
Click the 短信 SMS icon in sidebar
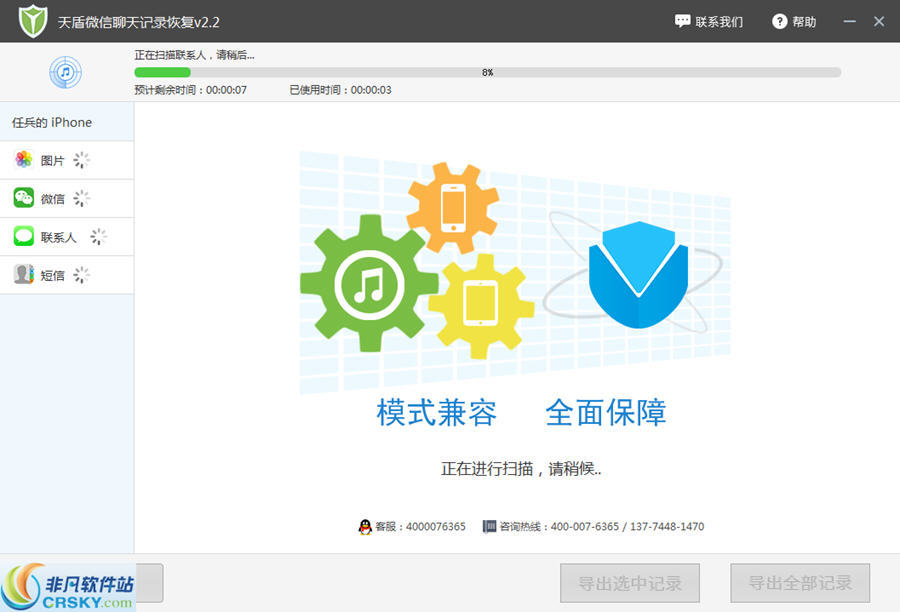[x=22, y=275]
